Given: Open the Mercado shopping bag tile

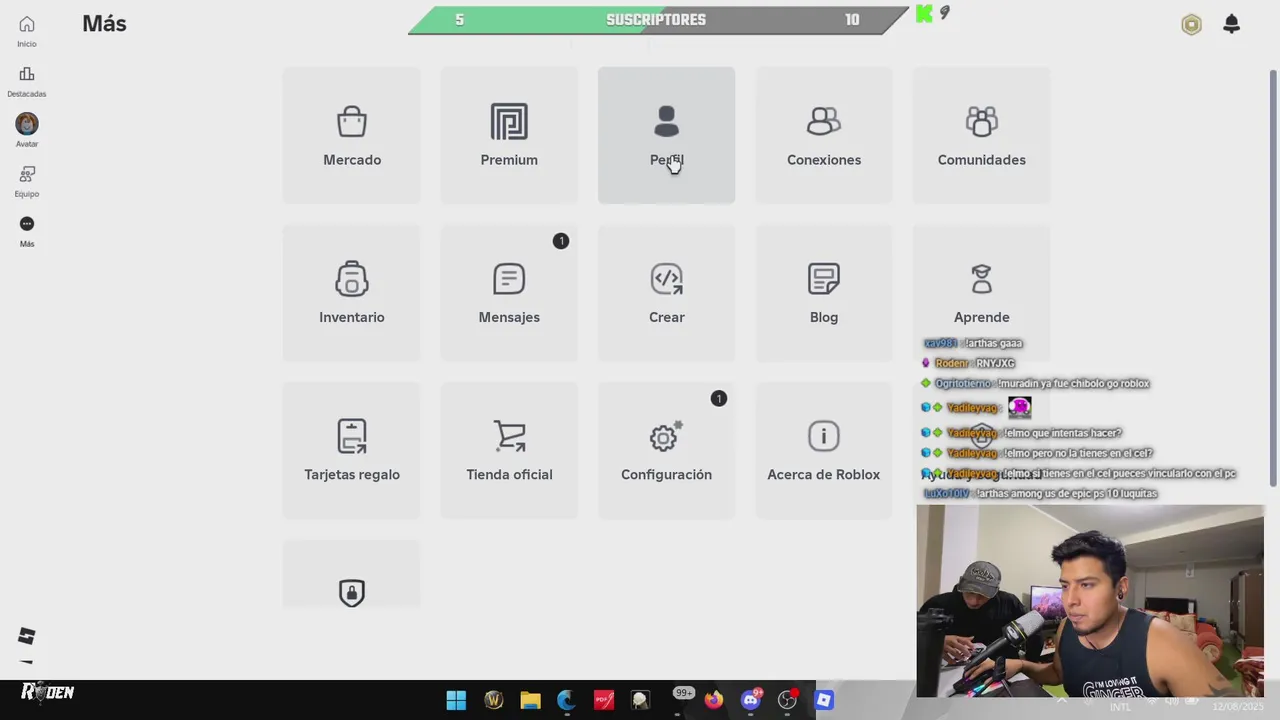Looking at the screenshot, I should pyautogui.click(x=352, y=135).
